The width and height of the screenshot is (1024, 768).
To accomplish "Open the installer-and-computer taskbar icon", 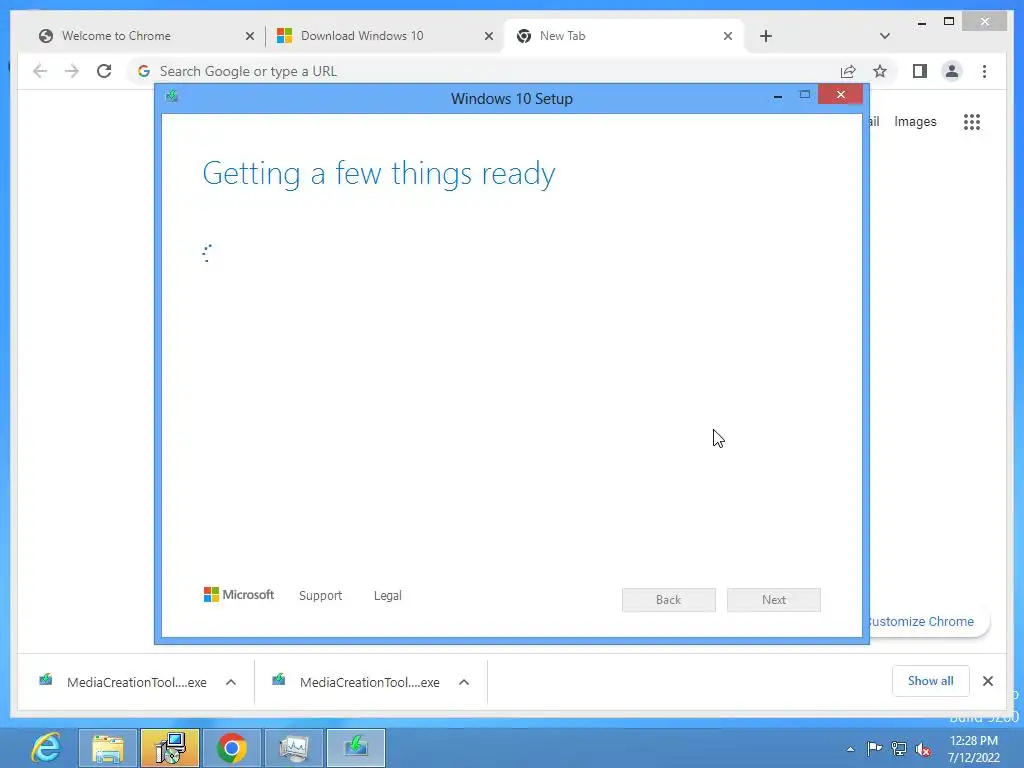I will [170, 748].
